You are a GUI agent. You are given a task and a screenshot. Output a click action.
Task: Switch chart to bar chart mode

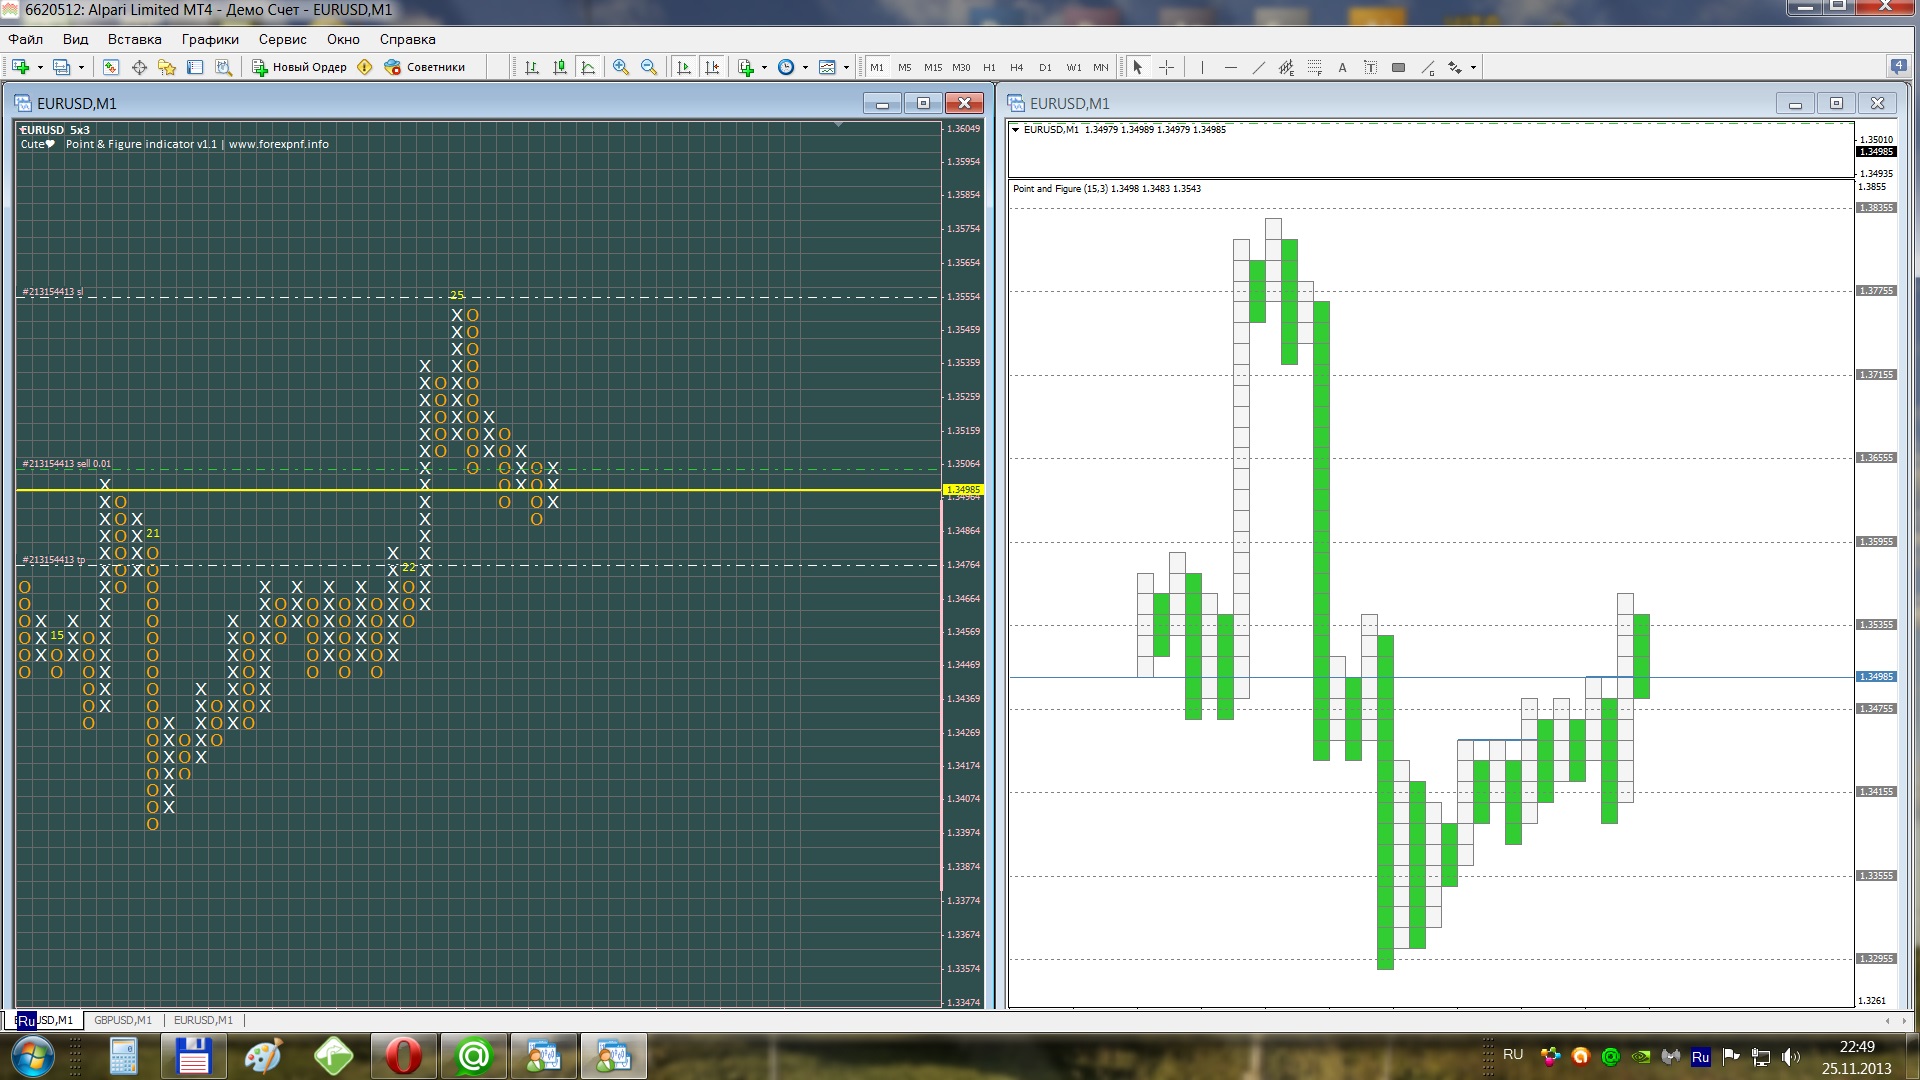tap(532, 67)
